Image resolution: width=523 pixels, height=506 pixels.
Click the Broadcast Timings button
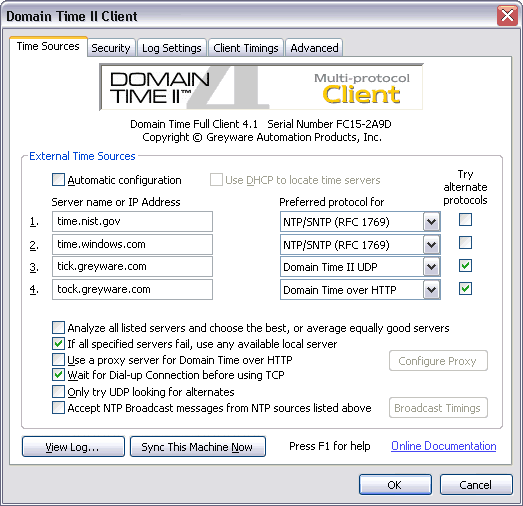[x=438, y=408]
